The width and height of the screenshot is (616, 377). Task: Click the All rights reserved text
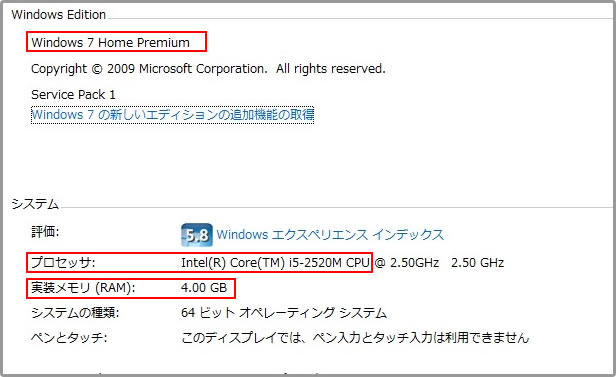[x=330, y=69]
